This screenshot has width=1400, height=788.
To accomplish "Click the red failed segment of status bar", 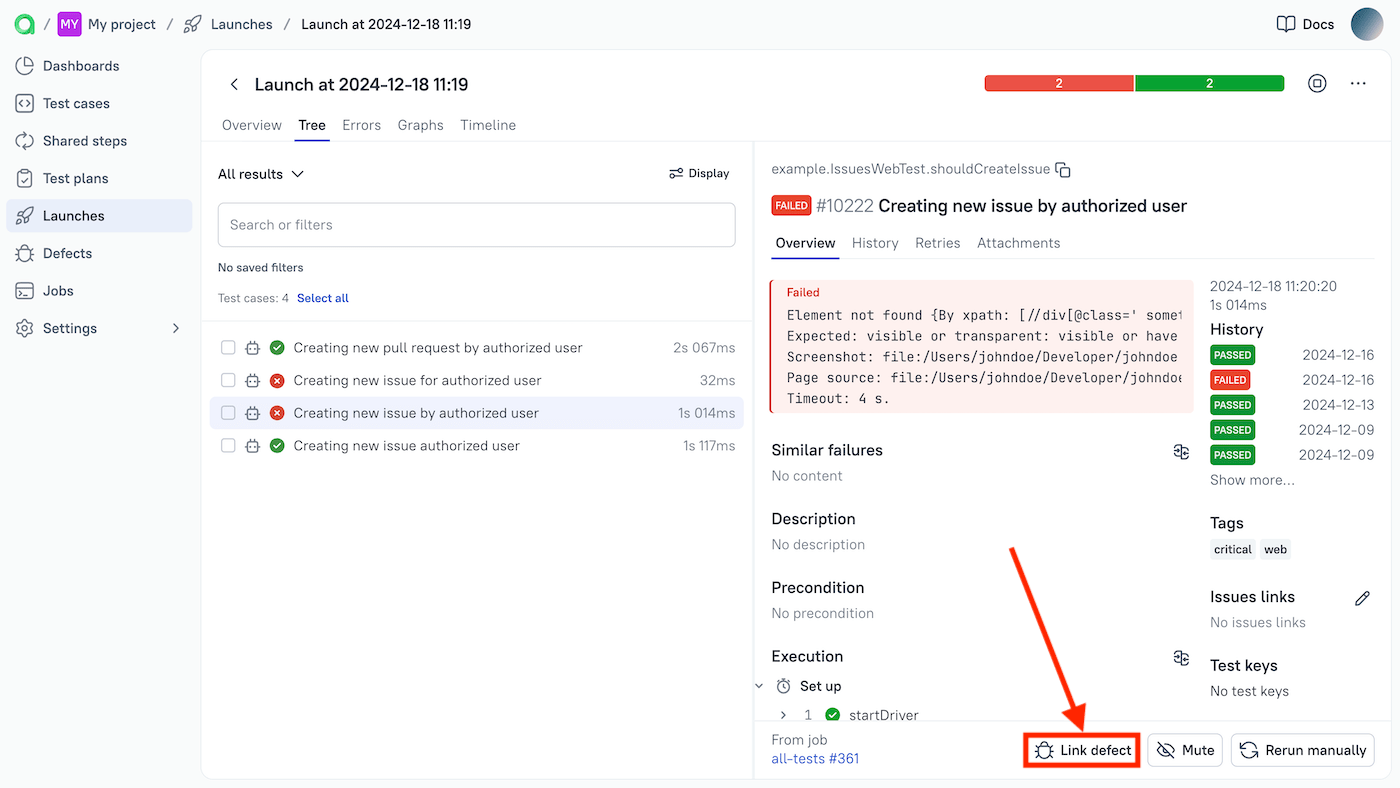I will tap(1058, 84).
